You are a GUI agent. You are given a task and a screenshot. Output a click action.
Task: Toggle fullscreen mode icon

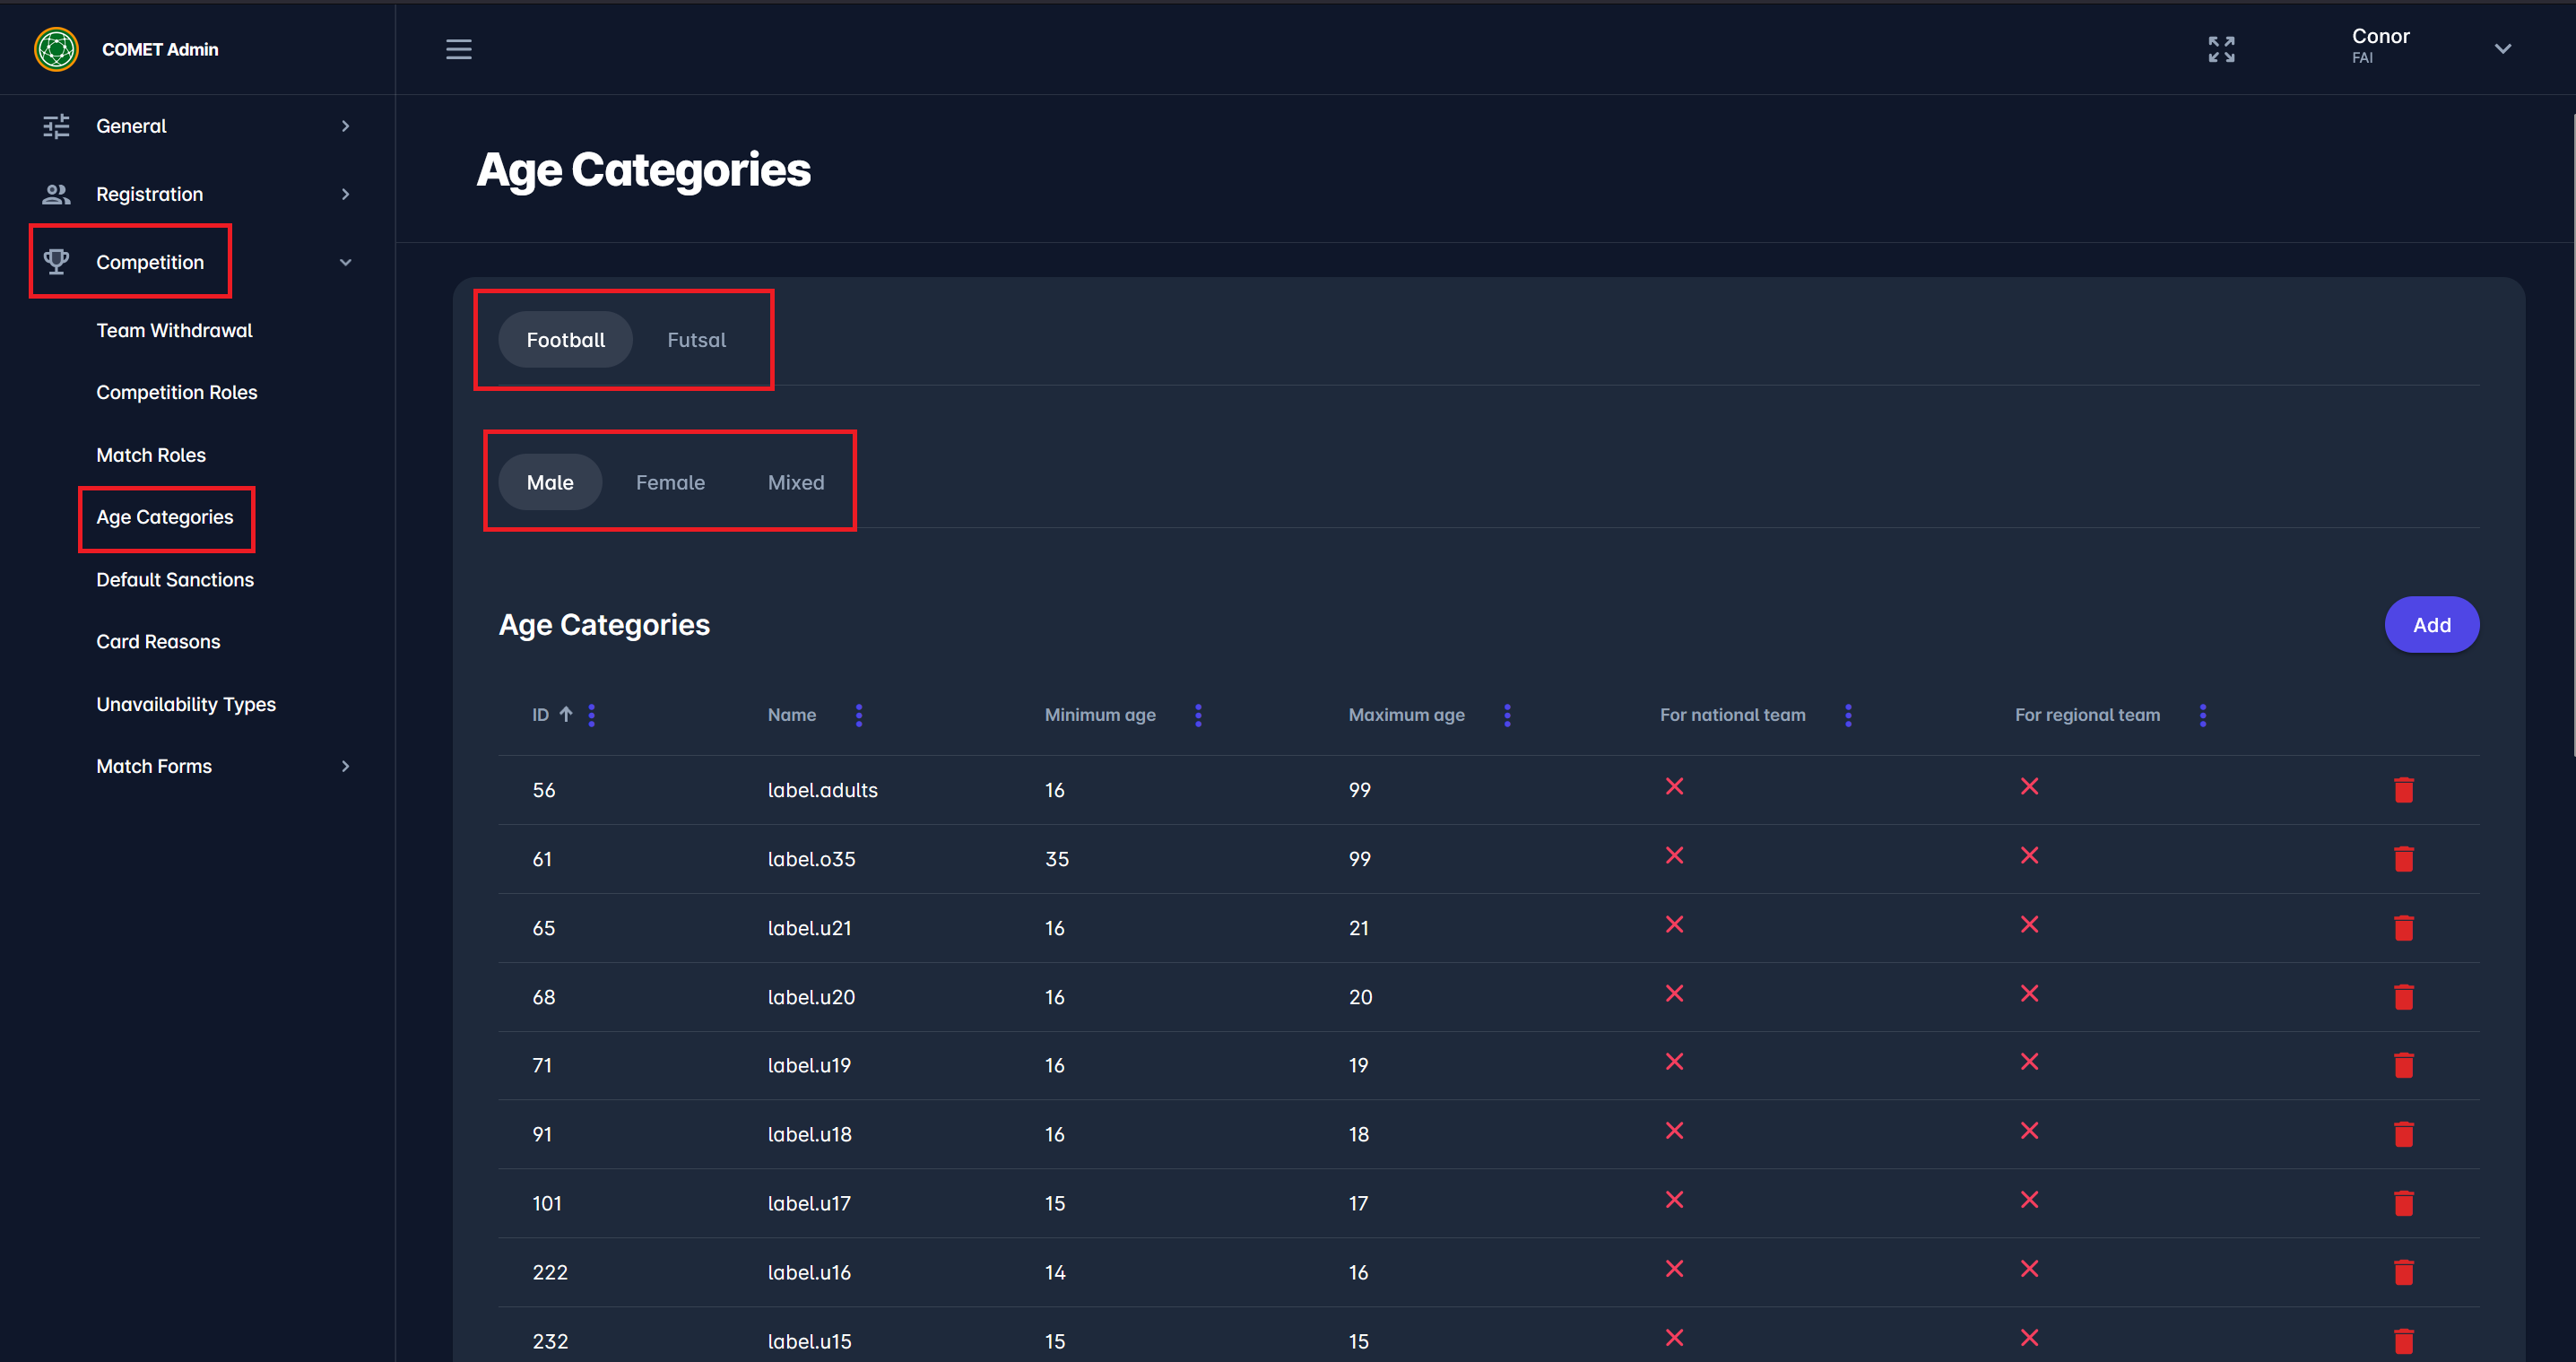tap(2221, 49)
